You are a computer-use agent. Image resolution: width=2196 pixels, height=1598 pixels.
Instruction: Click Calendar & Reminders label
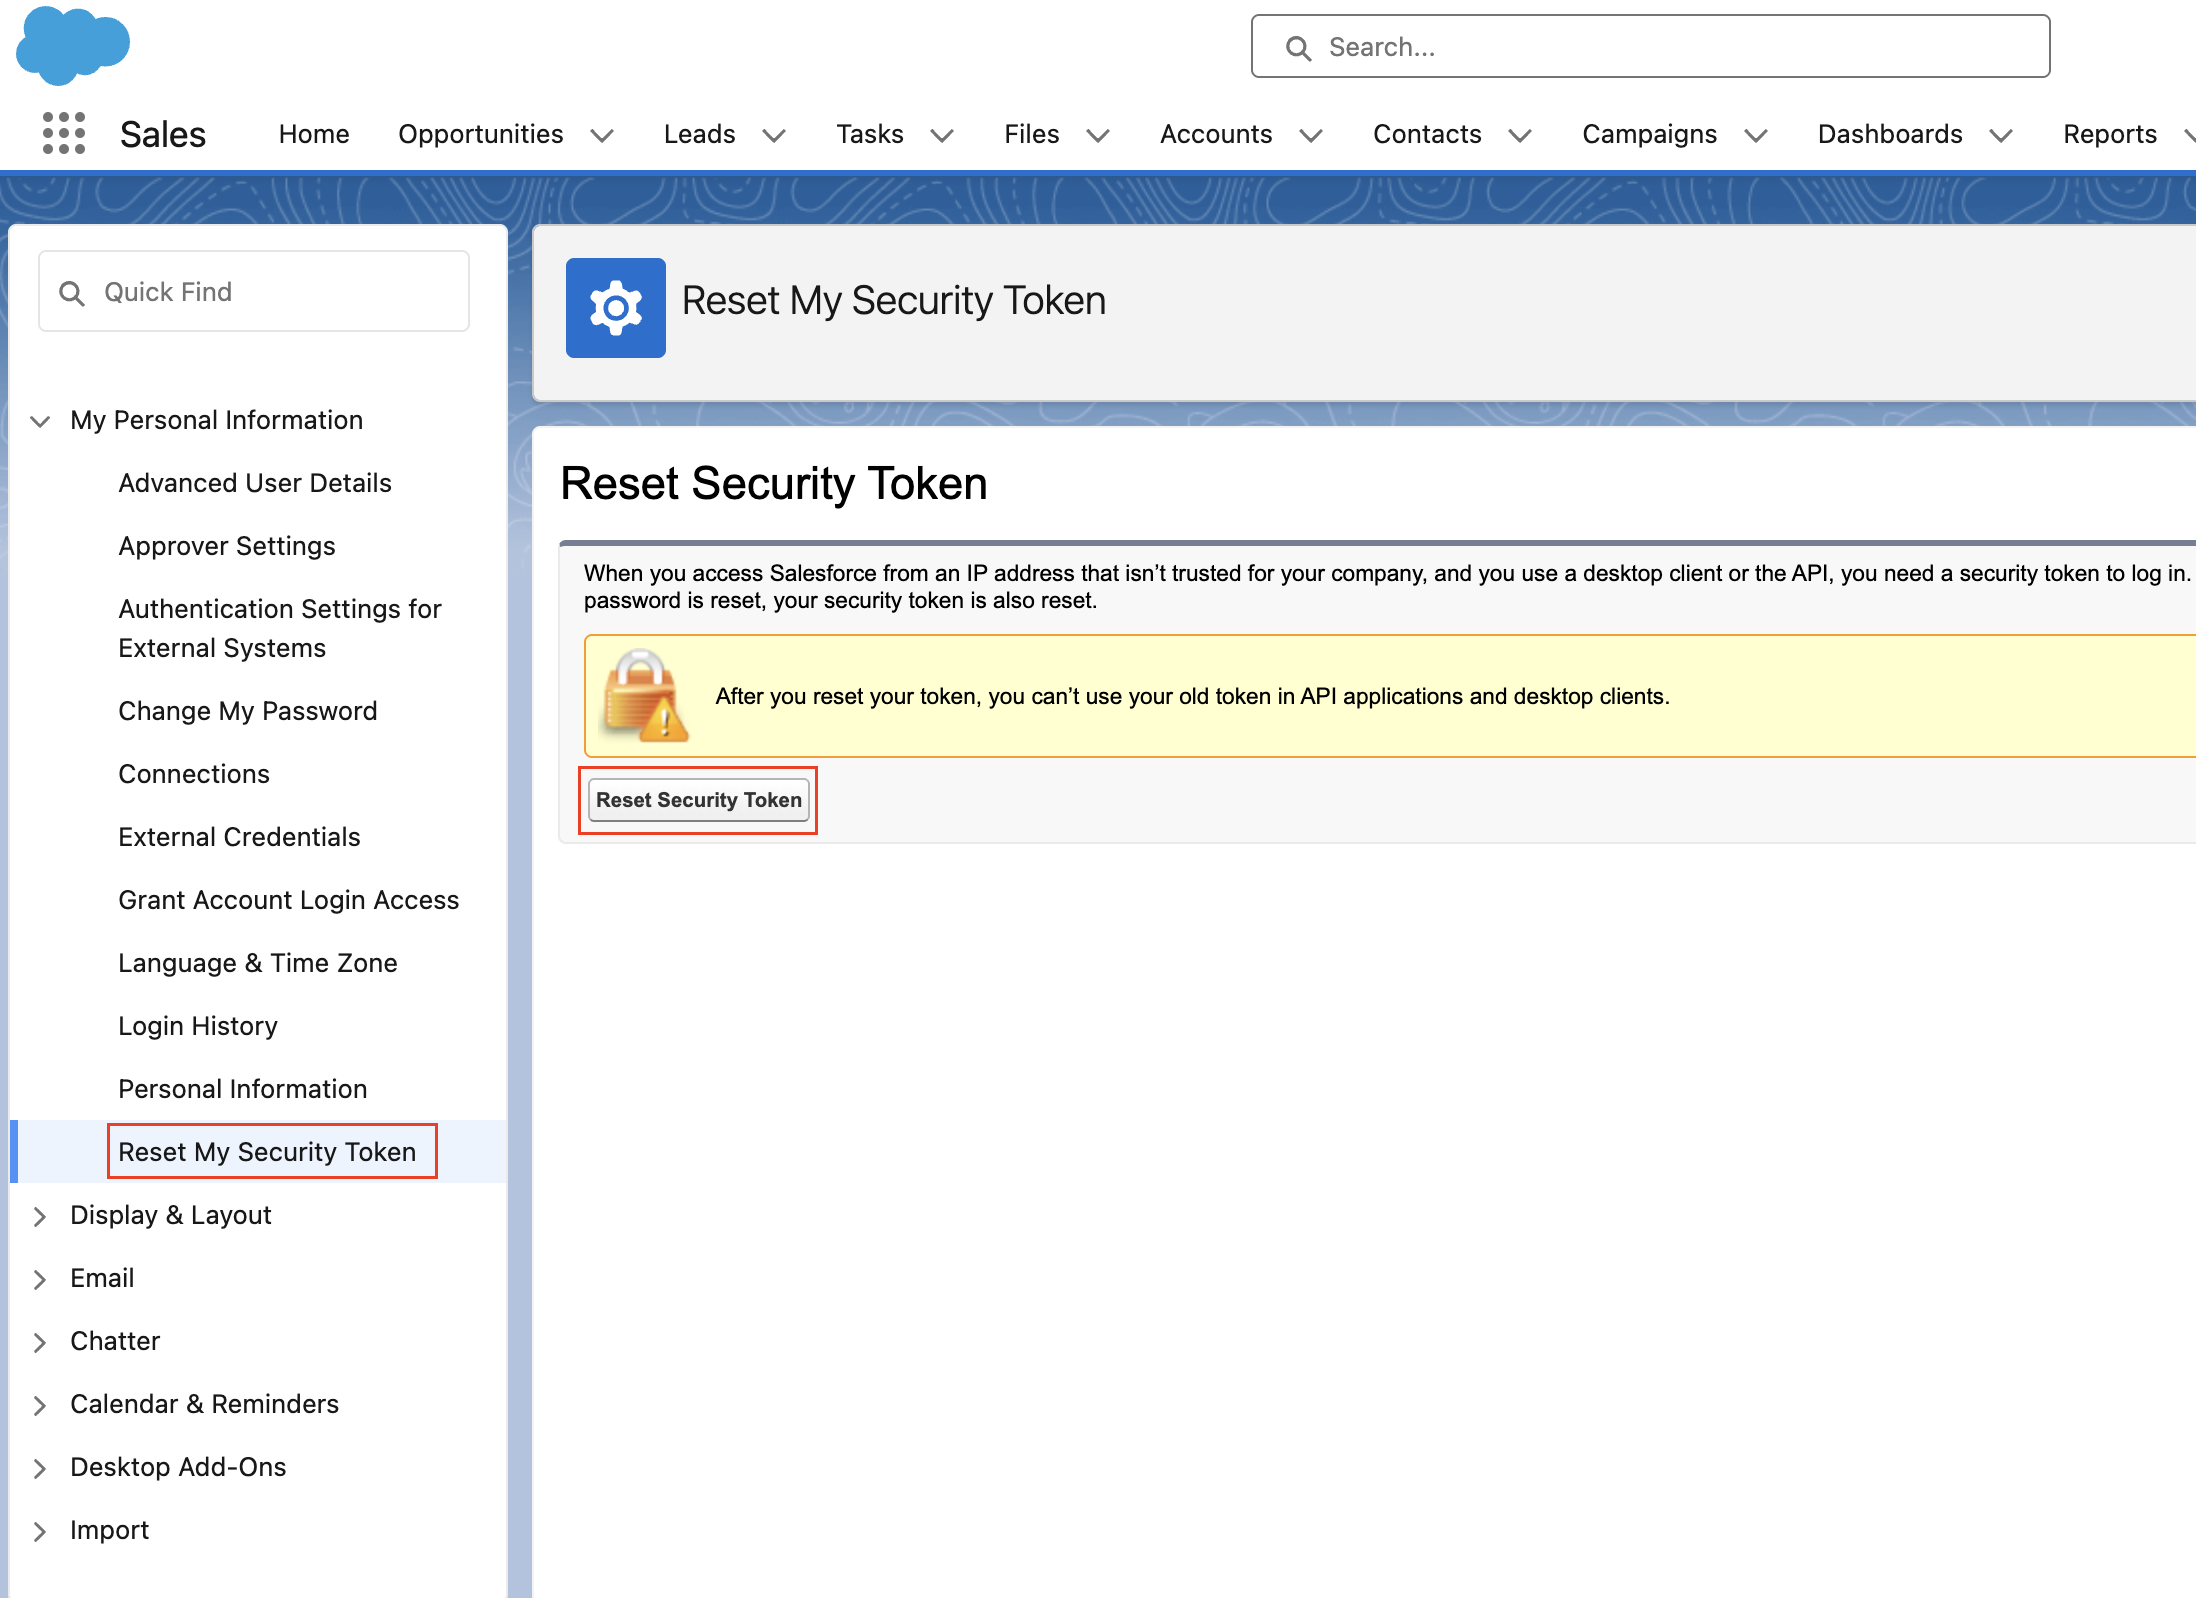205,1404
